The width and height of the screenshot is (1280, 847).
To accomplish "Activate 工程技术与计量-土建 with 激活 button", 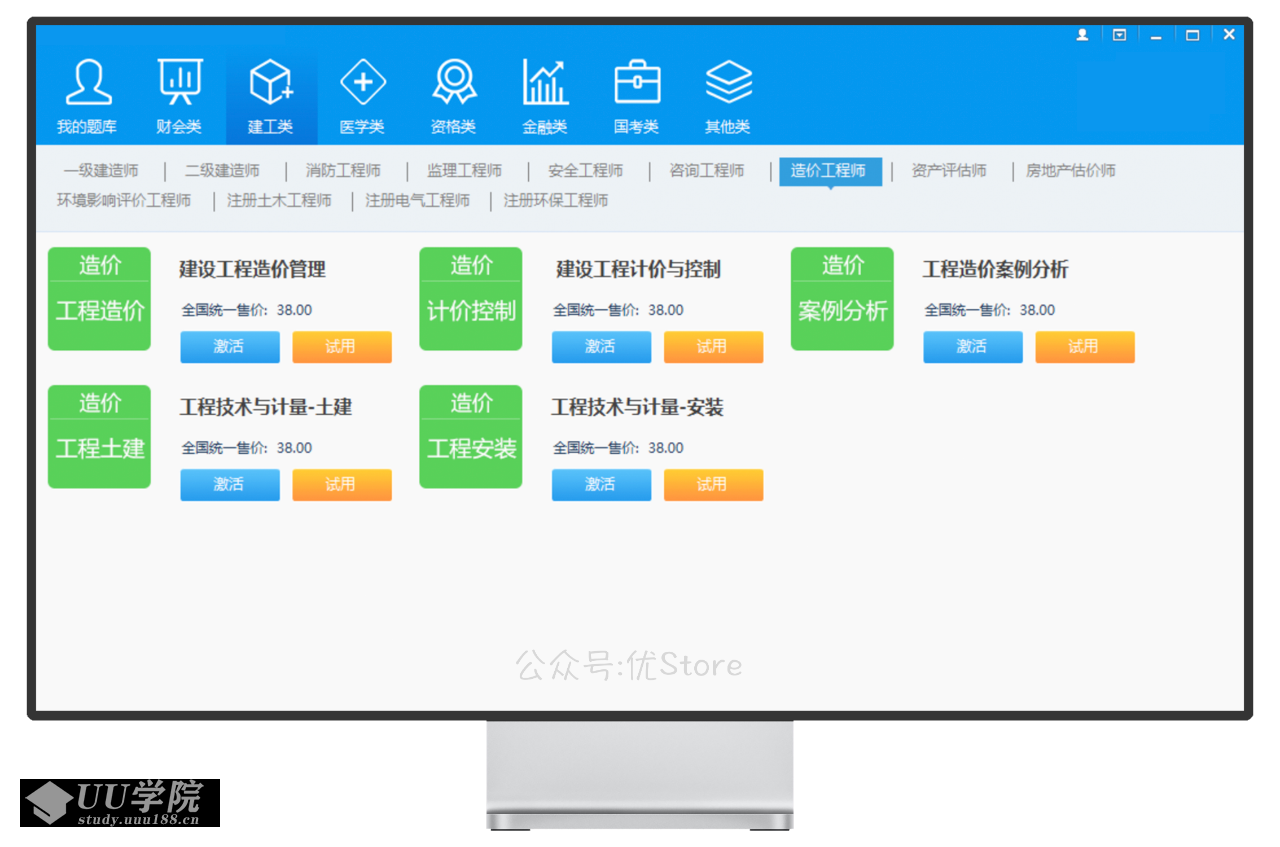I will pyautogui.click(x=230, y=485).
